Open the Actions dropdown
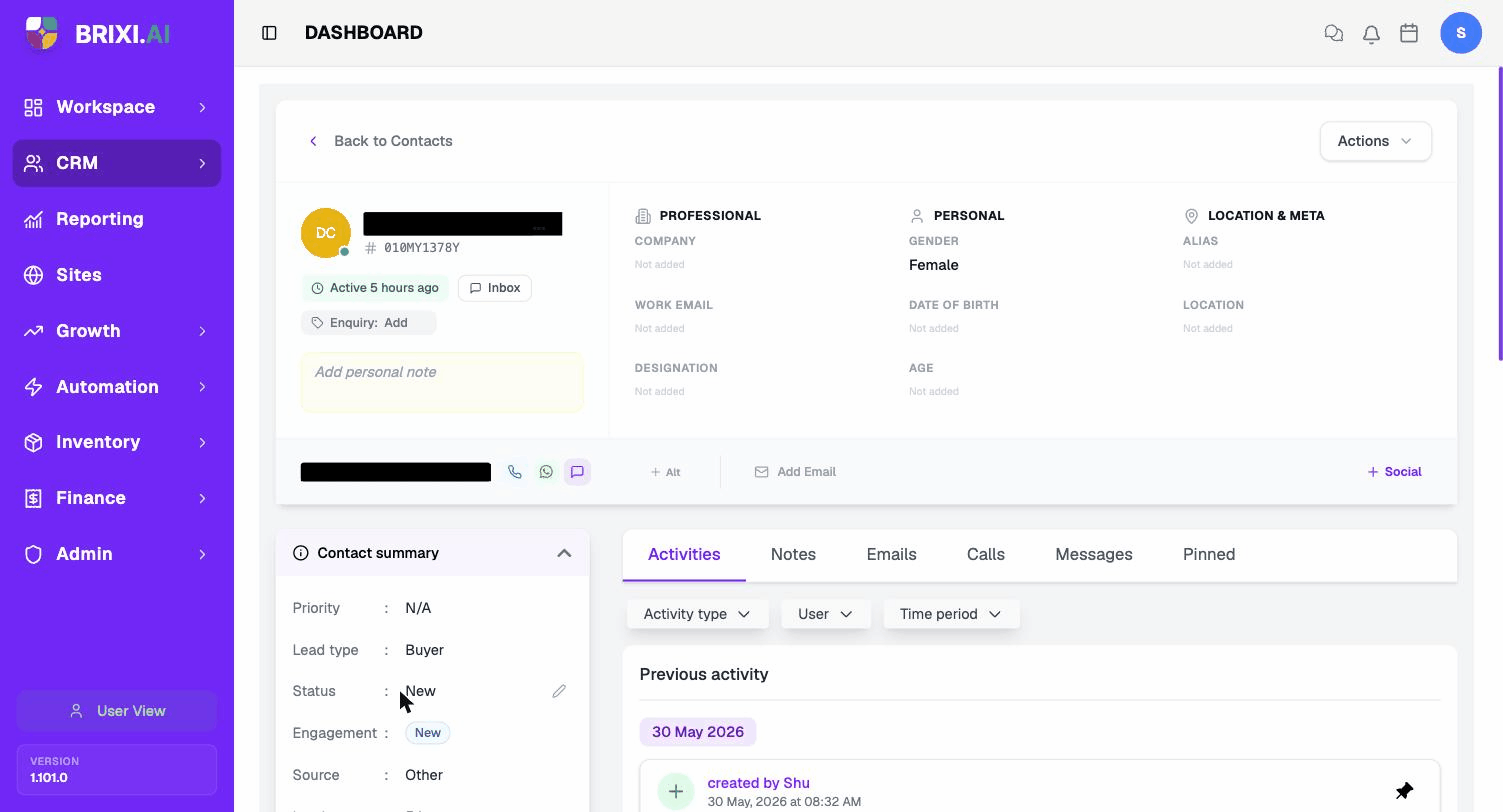Screen dimensions: 1503x812 click(1376, 141)
